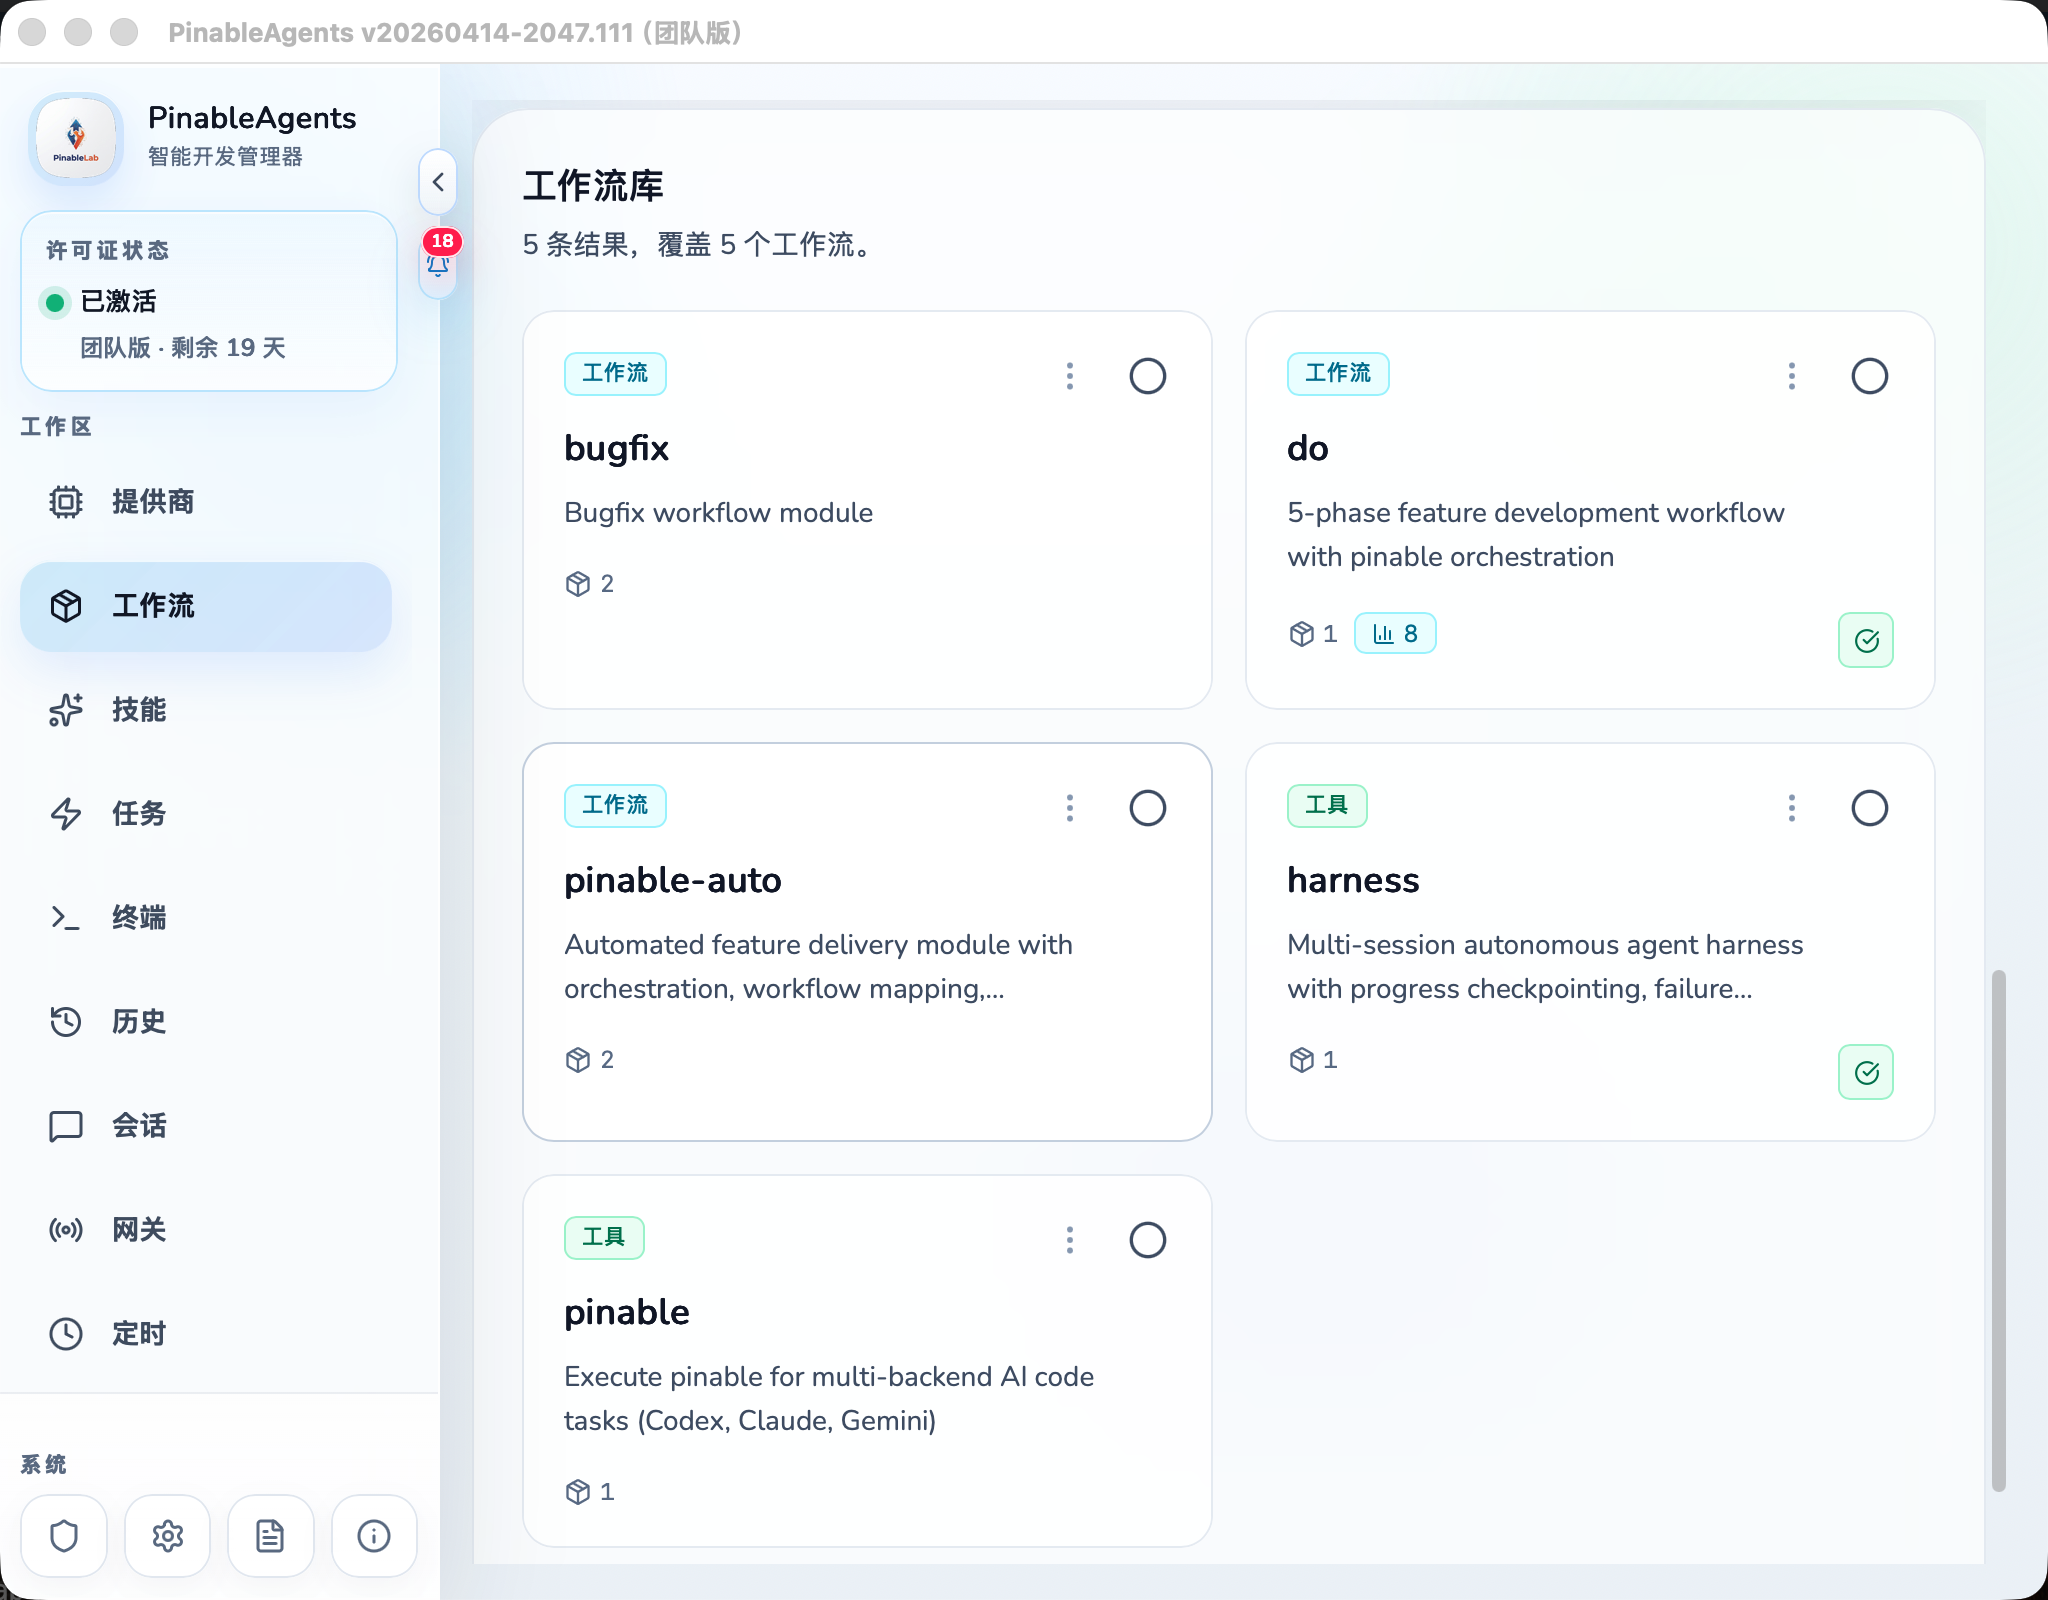The image size is (2048, 1600).
Task: Open notifications bell with 18 badge
Action: click(438, 262)
